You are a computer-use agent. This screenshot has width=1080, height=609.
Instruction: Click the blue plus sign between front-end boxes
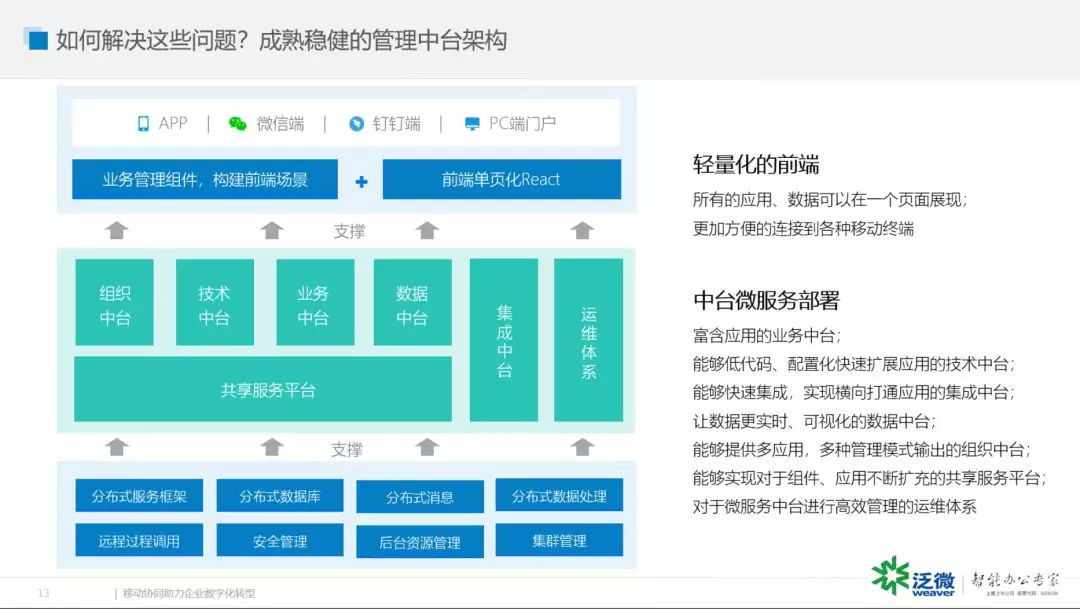(361, 181)
